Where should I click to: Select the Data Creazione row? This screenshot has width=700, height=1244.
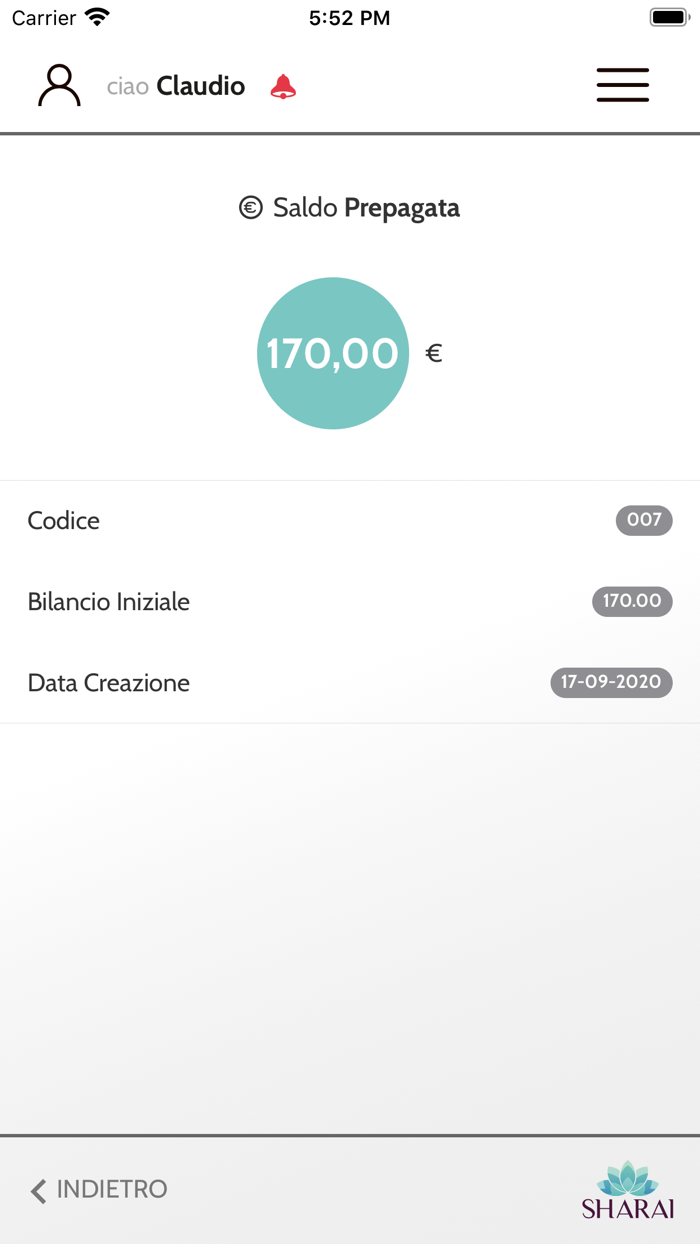109,683
